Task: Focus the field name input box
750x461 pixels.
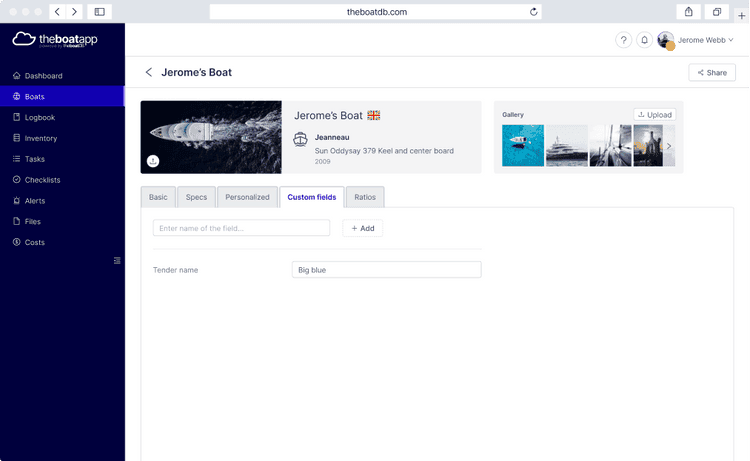Action: pyautogui.click(x=241, y=228)
